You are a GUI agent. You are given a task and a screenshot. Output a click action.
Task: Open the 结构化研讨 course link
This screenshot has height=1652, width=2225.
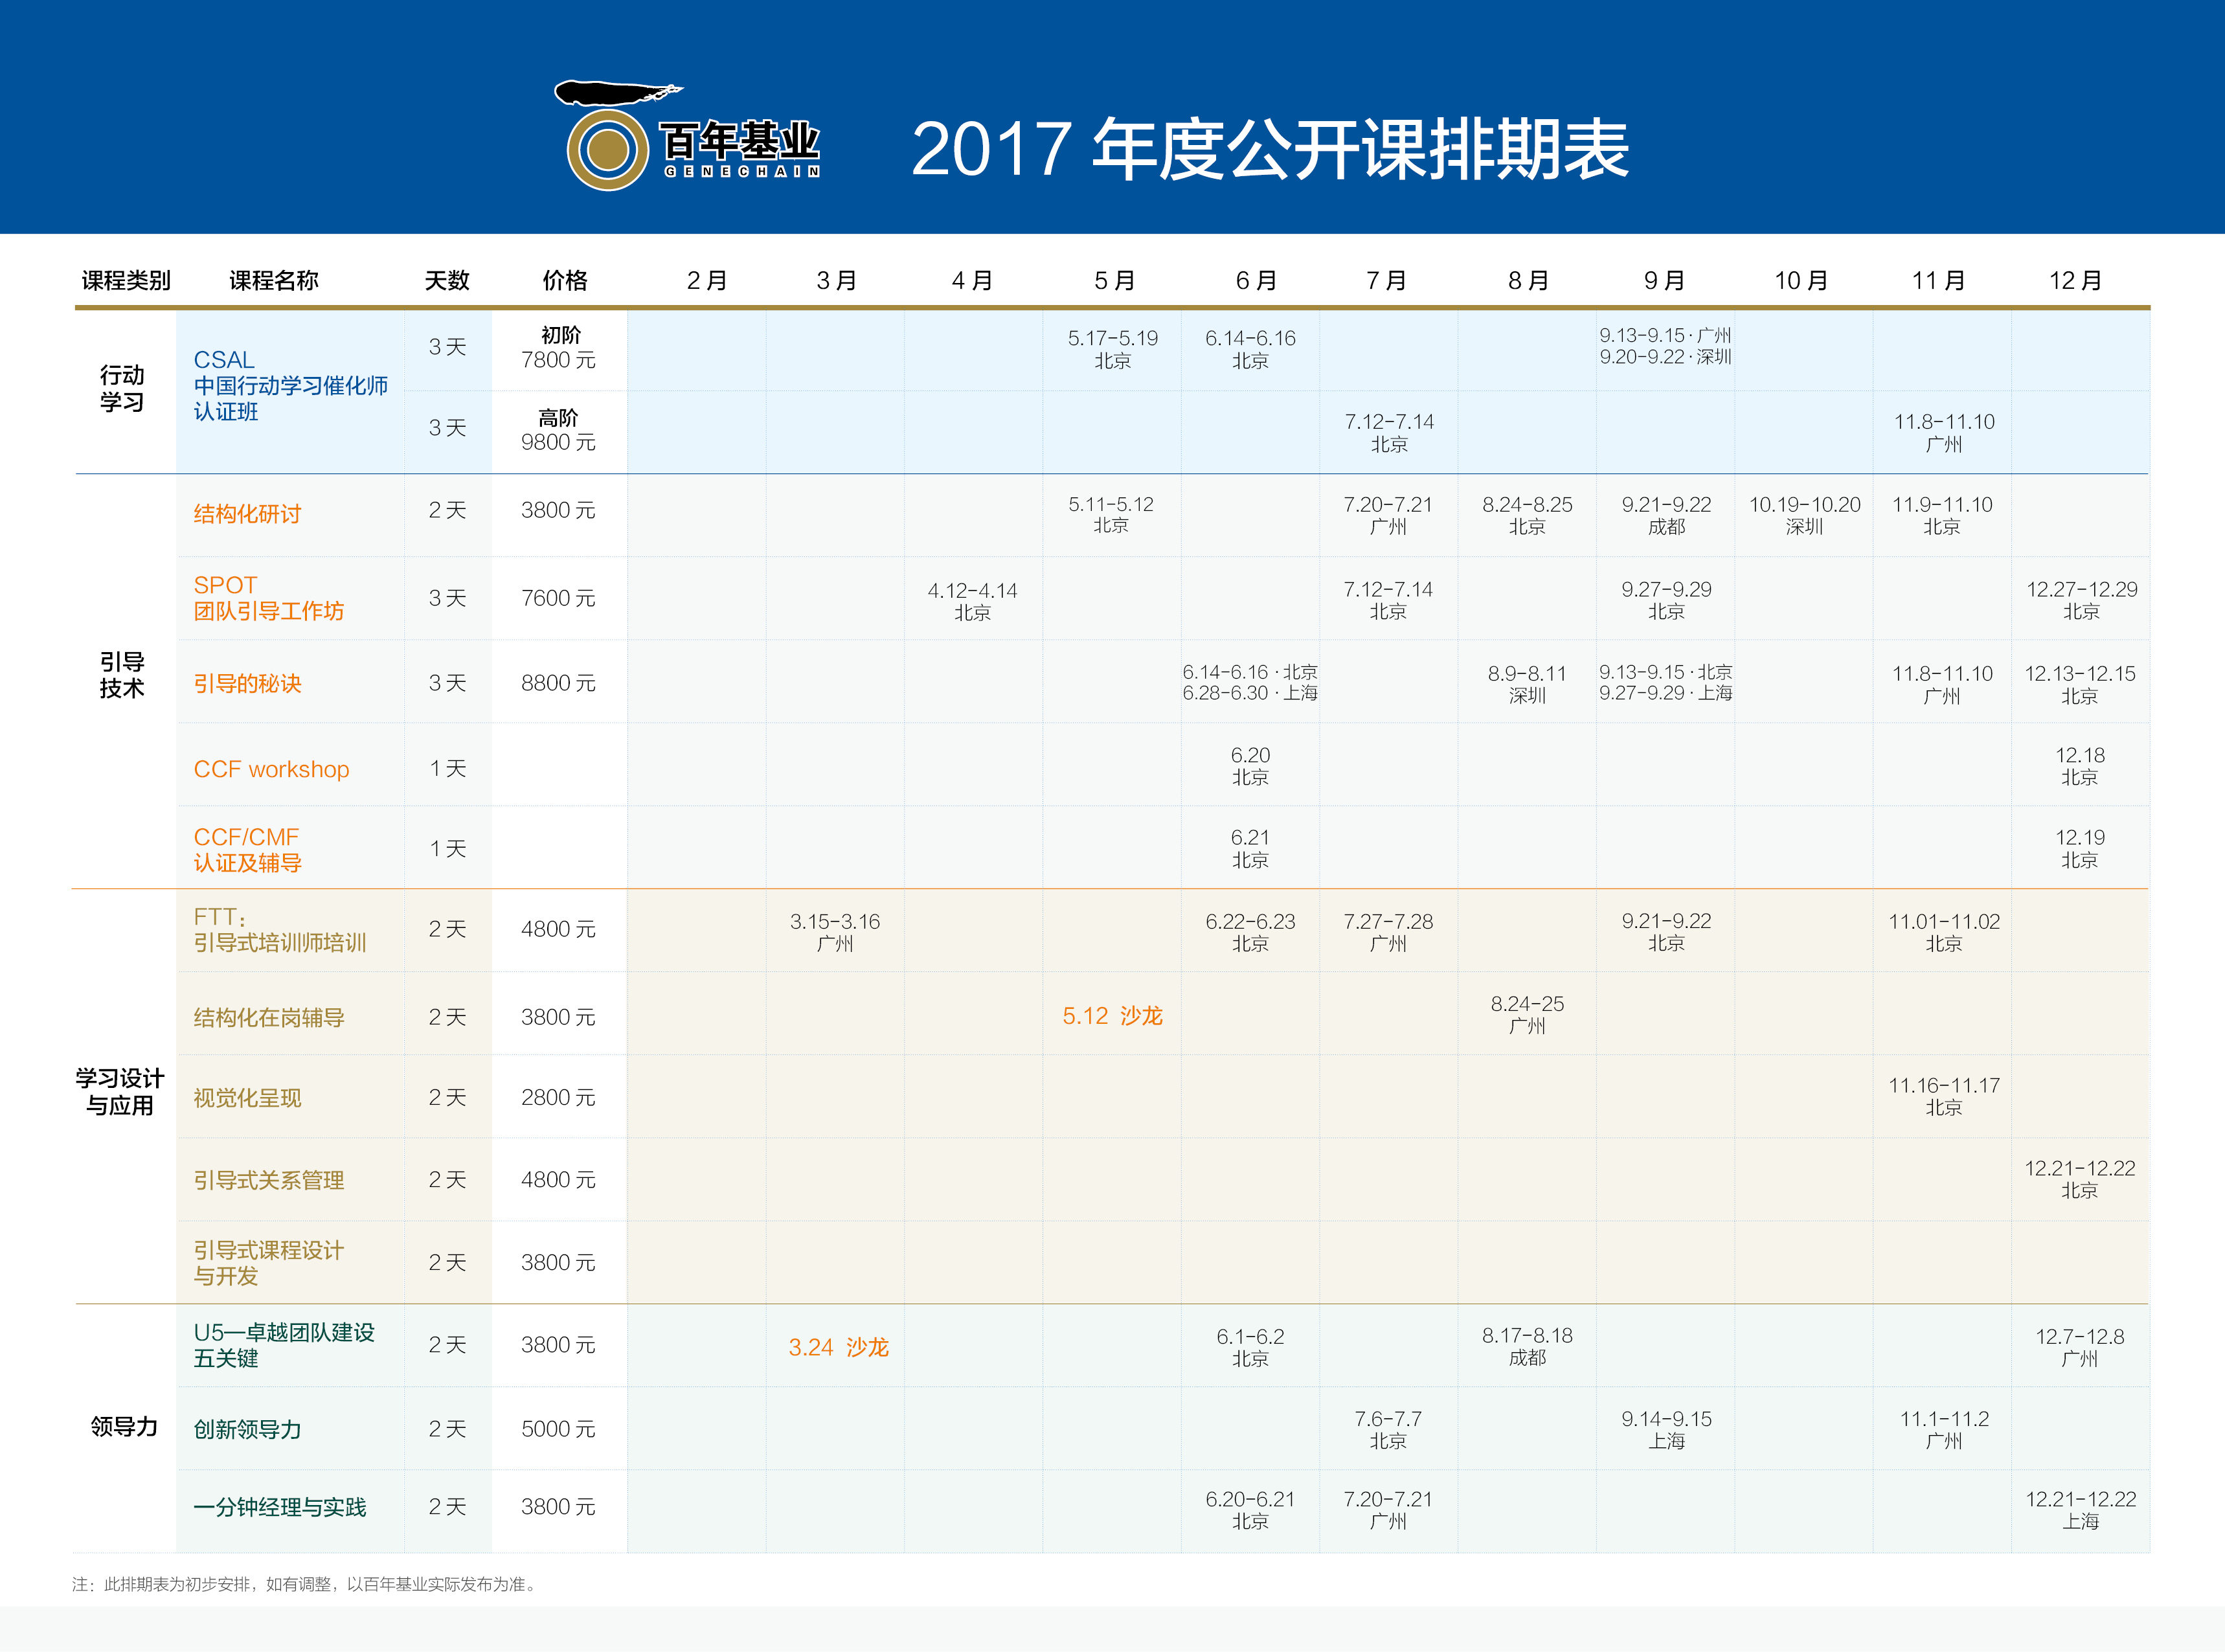(x=247, y=514)
